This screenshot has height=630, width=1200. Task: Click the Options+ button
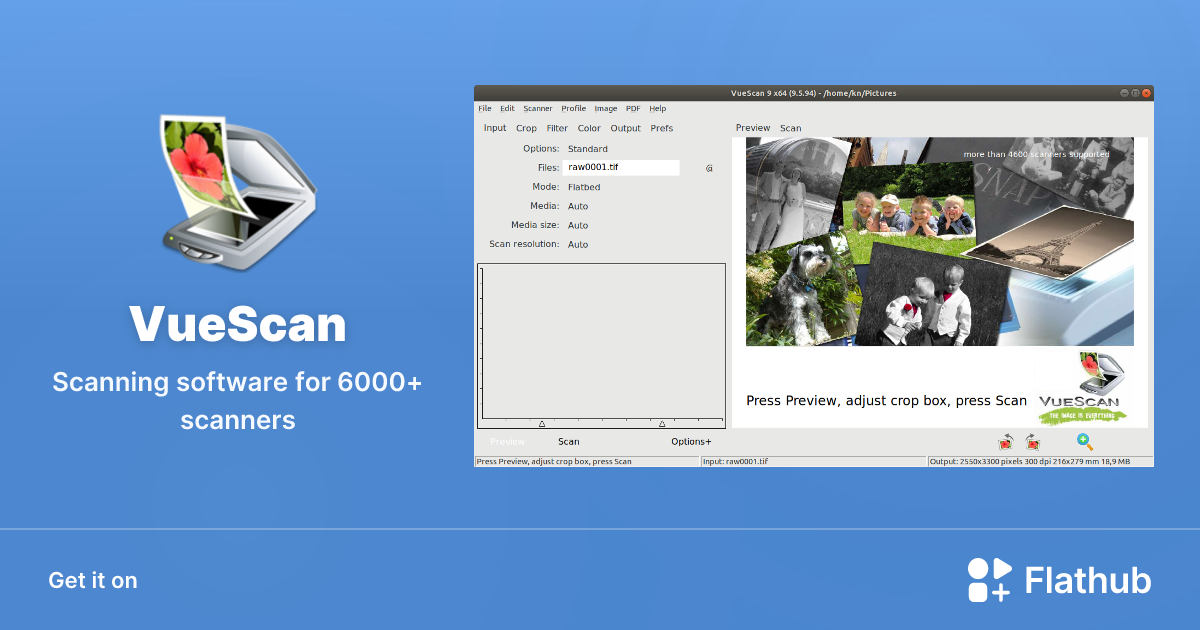coord(691,441)
